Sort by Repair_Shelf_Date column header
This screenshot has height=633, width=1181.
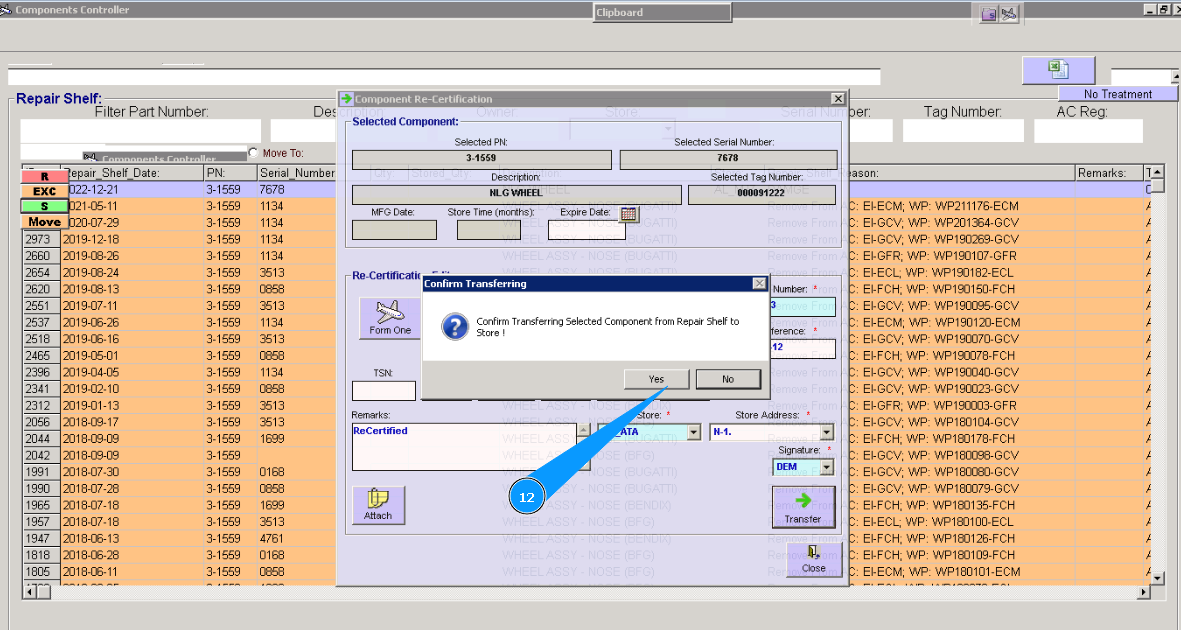coord(132,173)
